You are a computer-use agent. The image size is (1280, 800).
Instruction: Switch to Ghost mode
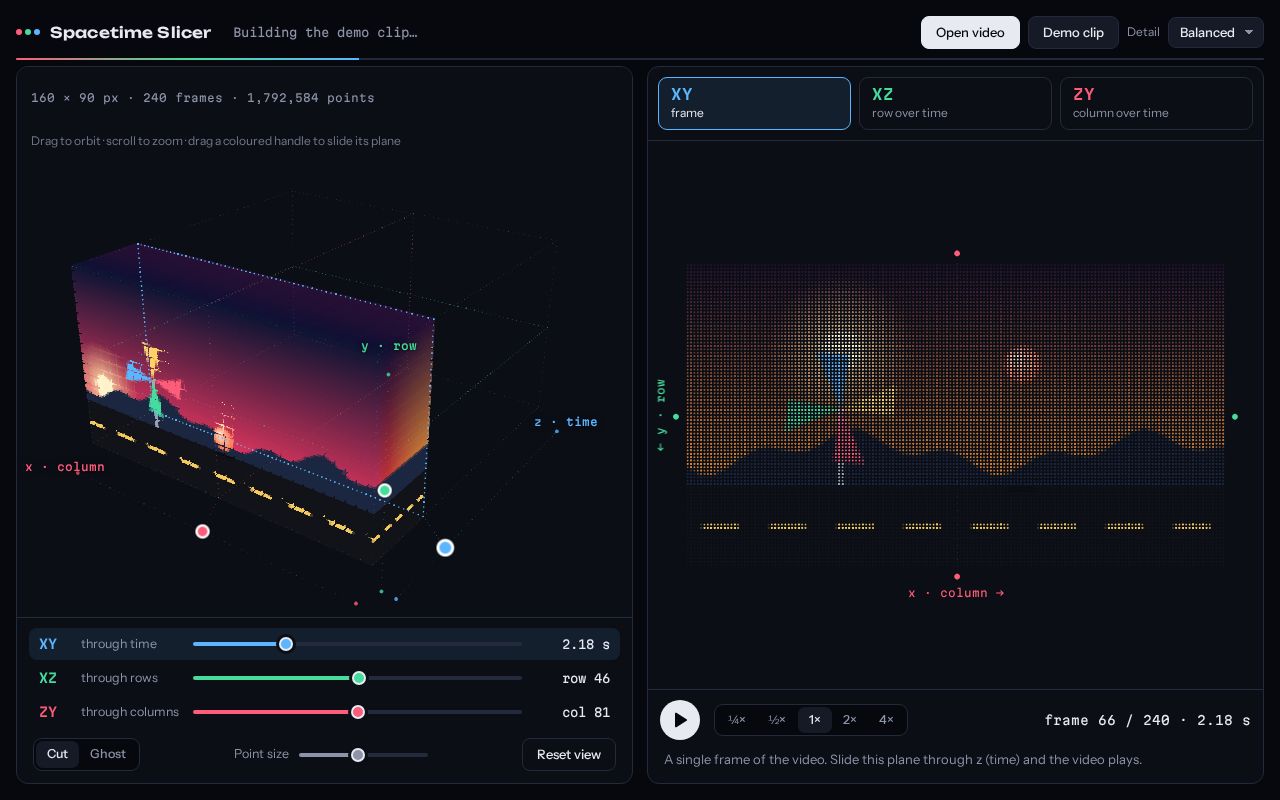point(108,754)
